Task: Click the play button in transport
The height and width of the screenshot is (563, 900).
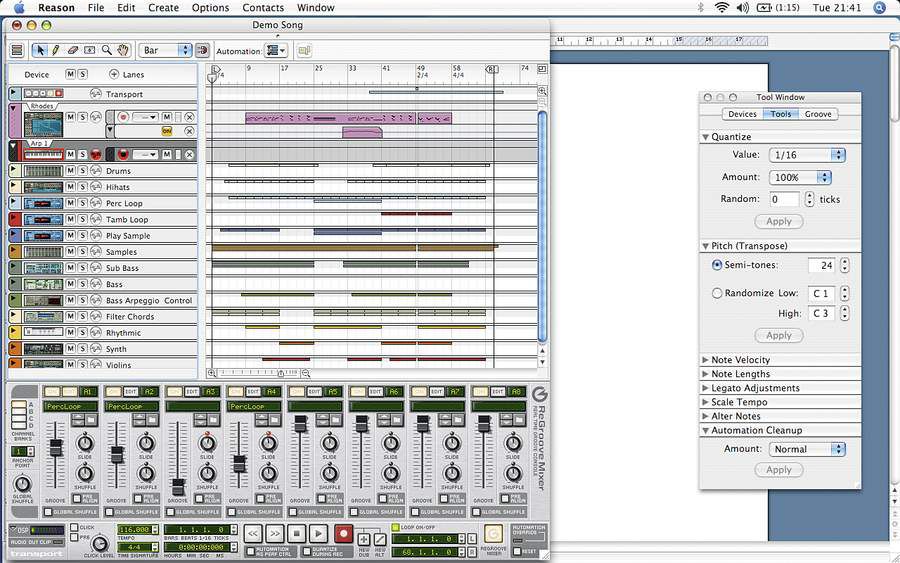Action: click(319, 534)
